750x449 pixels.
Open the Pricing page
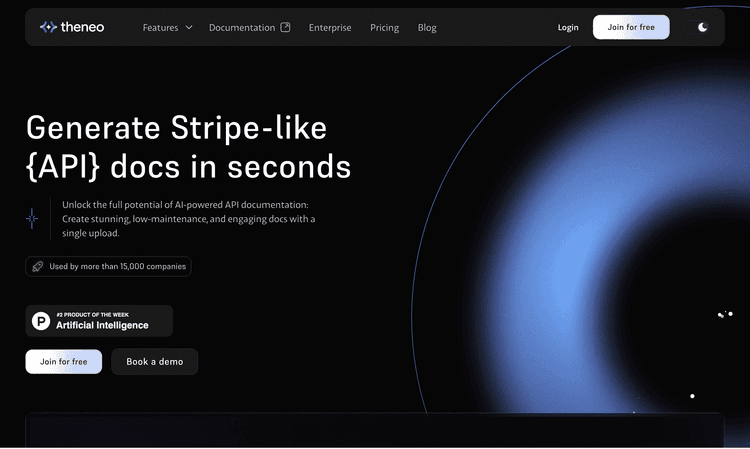click(x=385, y=28)
